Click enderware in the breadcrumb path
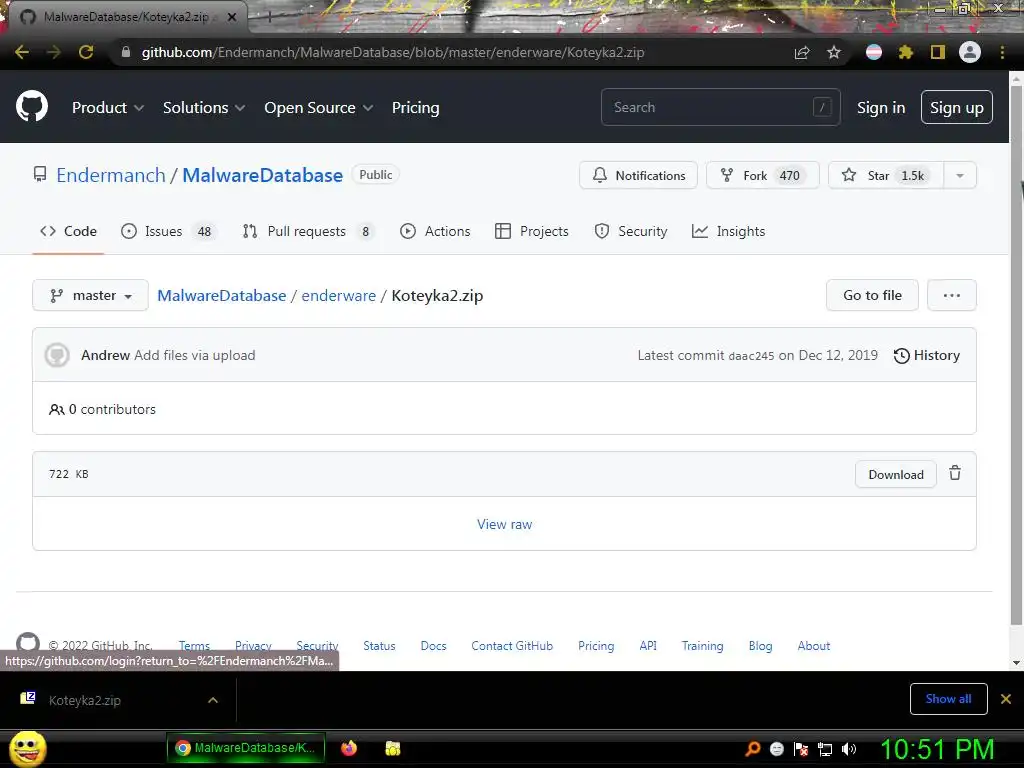 click(338, 295)
